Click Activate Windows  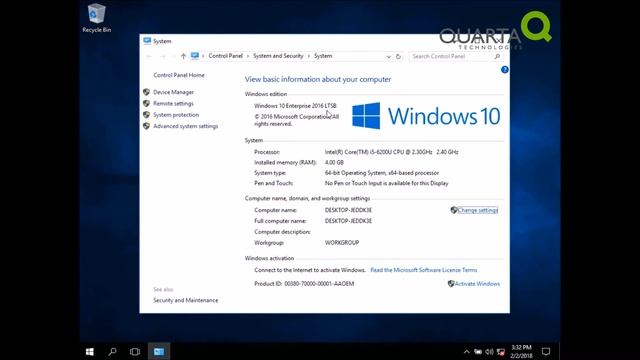[x=477, y=284]
